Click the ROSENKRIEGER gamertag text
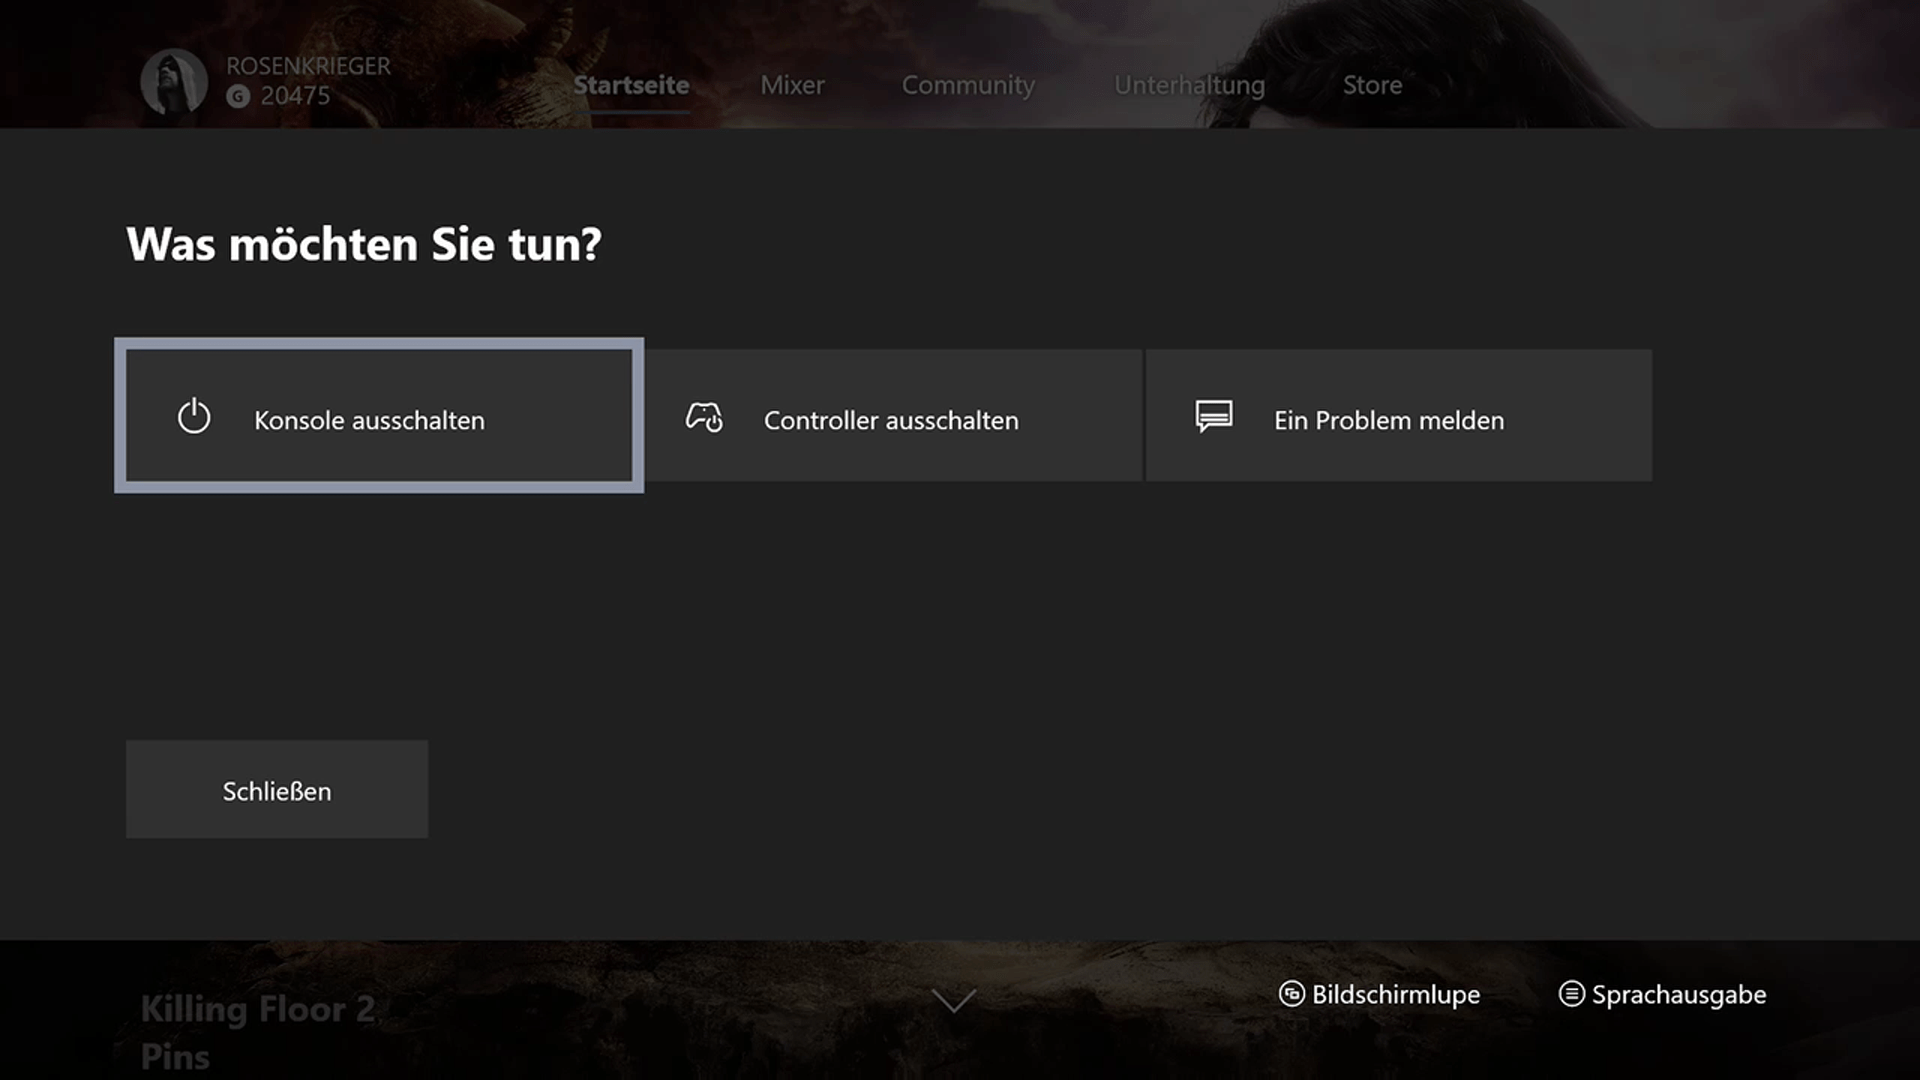 (x=308, y=66)
